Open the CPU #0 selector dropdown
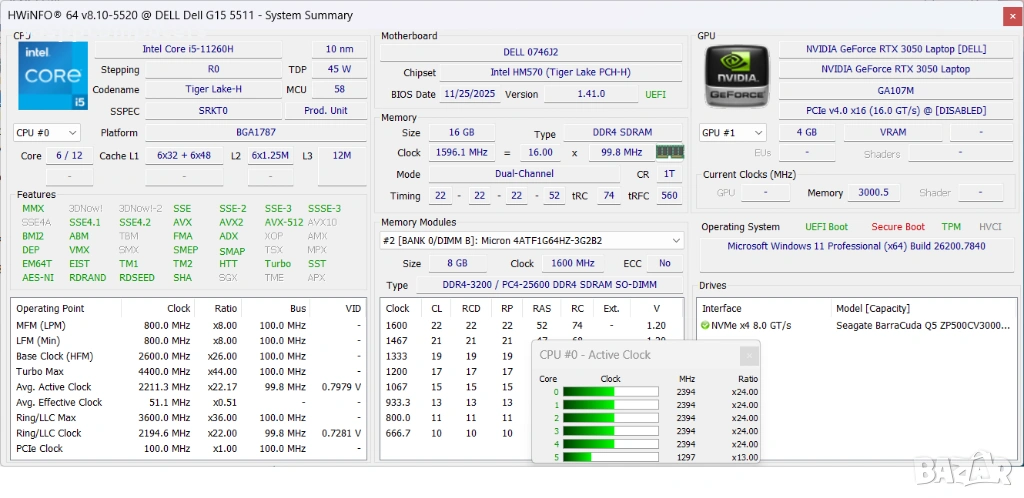The image size is (1024, 498). point(46,132)
